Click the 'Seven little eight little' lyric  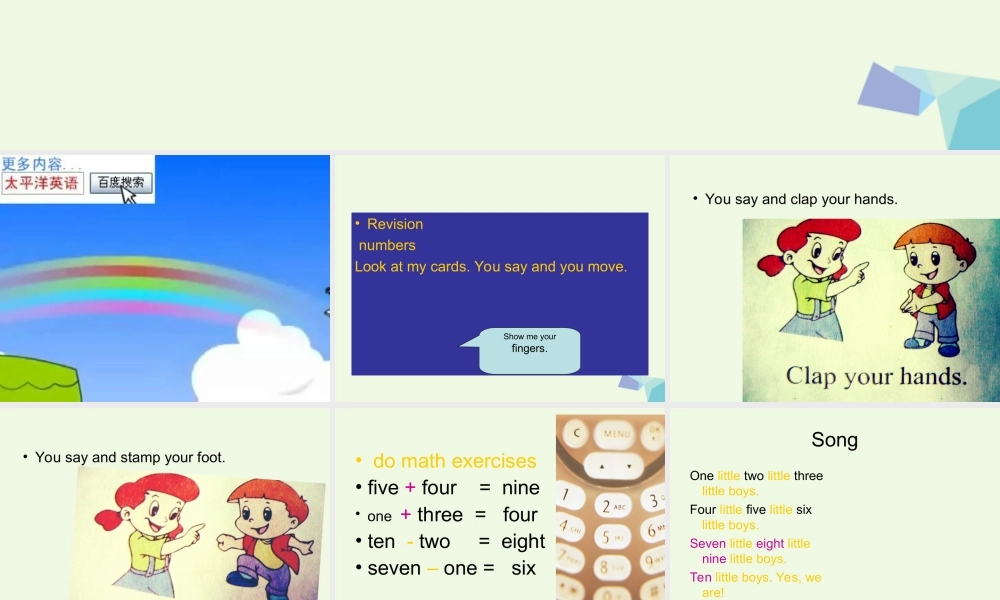coord(749,543)
